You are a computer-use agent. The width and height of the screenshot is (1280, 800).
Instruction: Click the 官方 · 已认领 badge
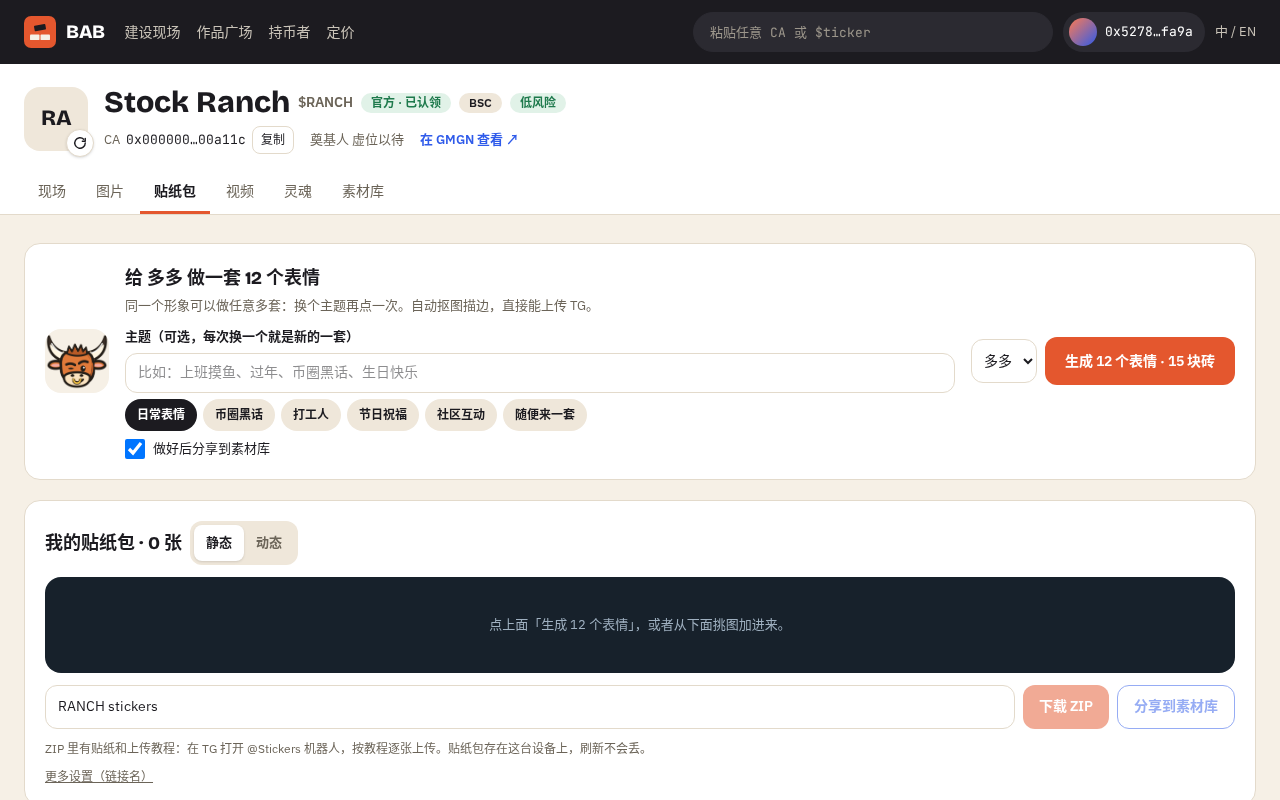pos(406,103)
